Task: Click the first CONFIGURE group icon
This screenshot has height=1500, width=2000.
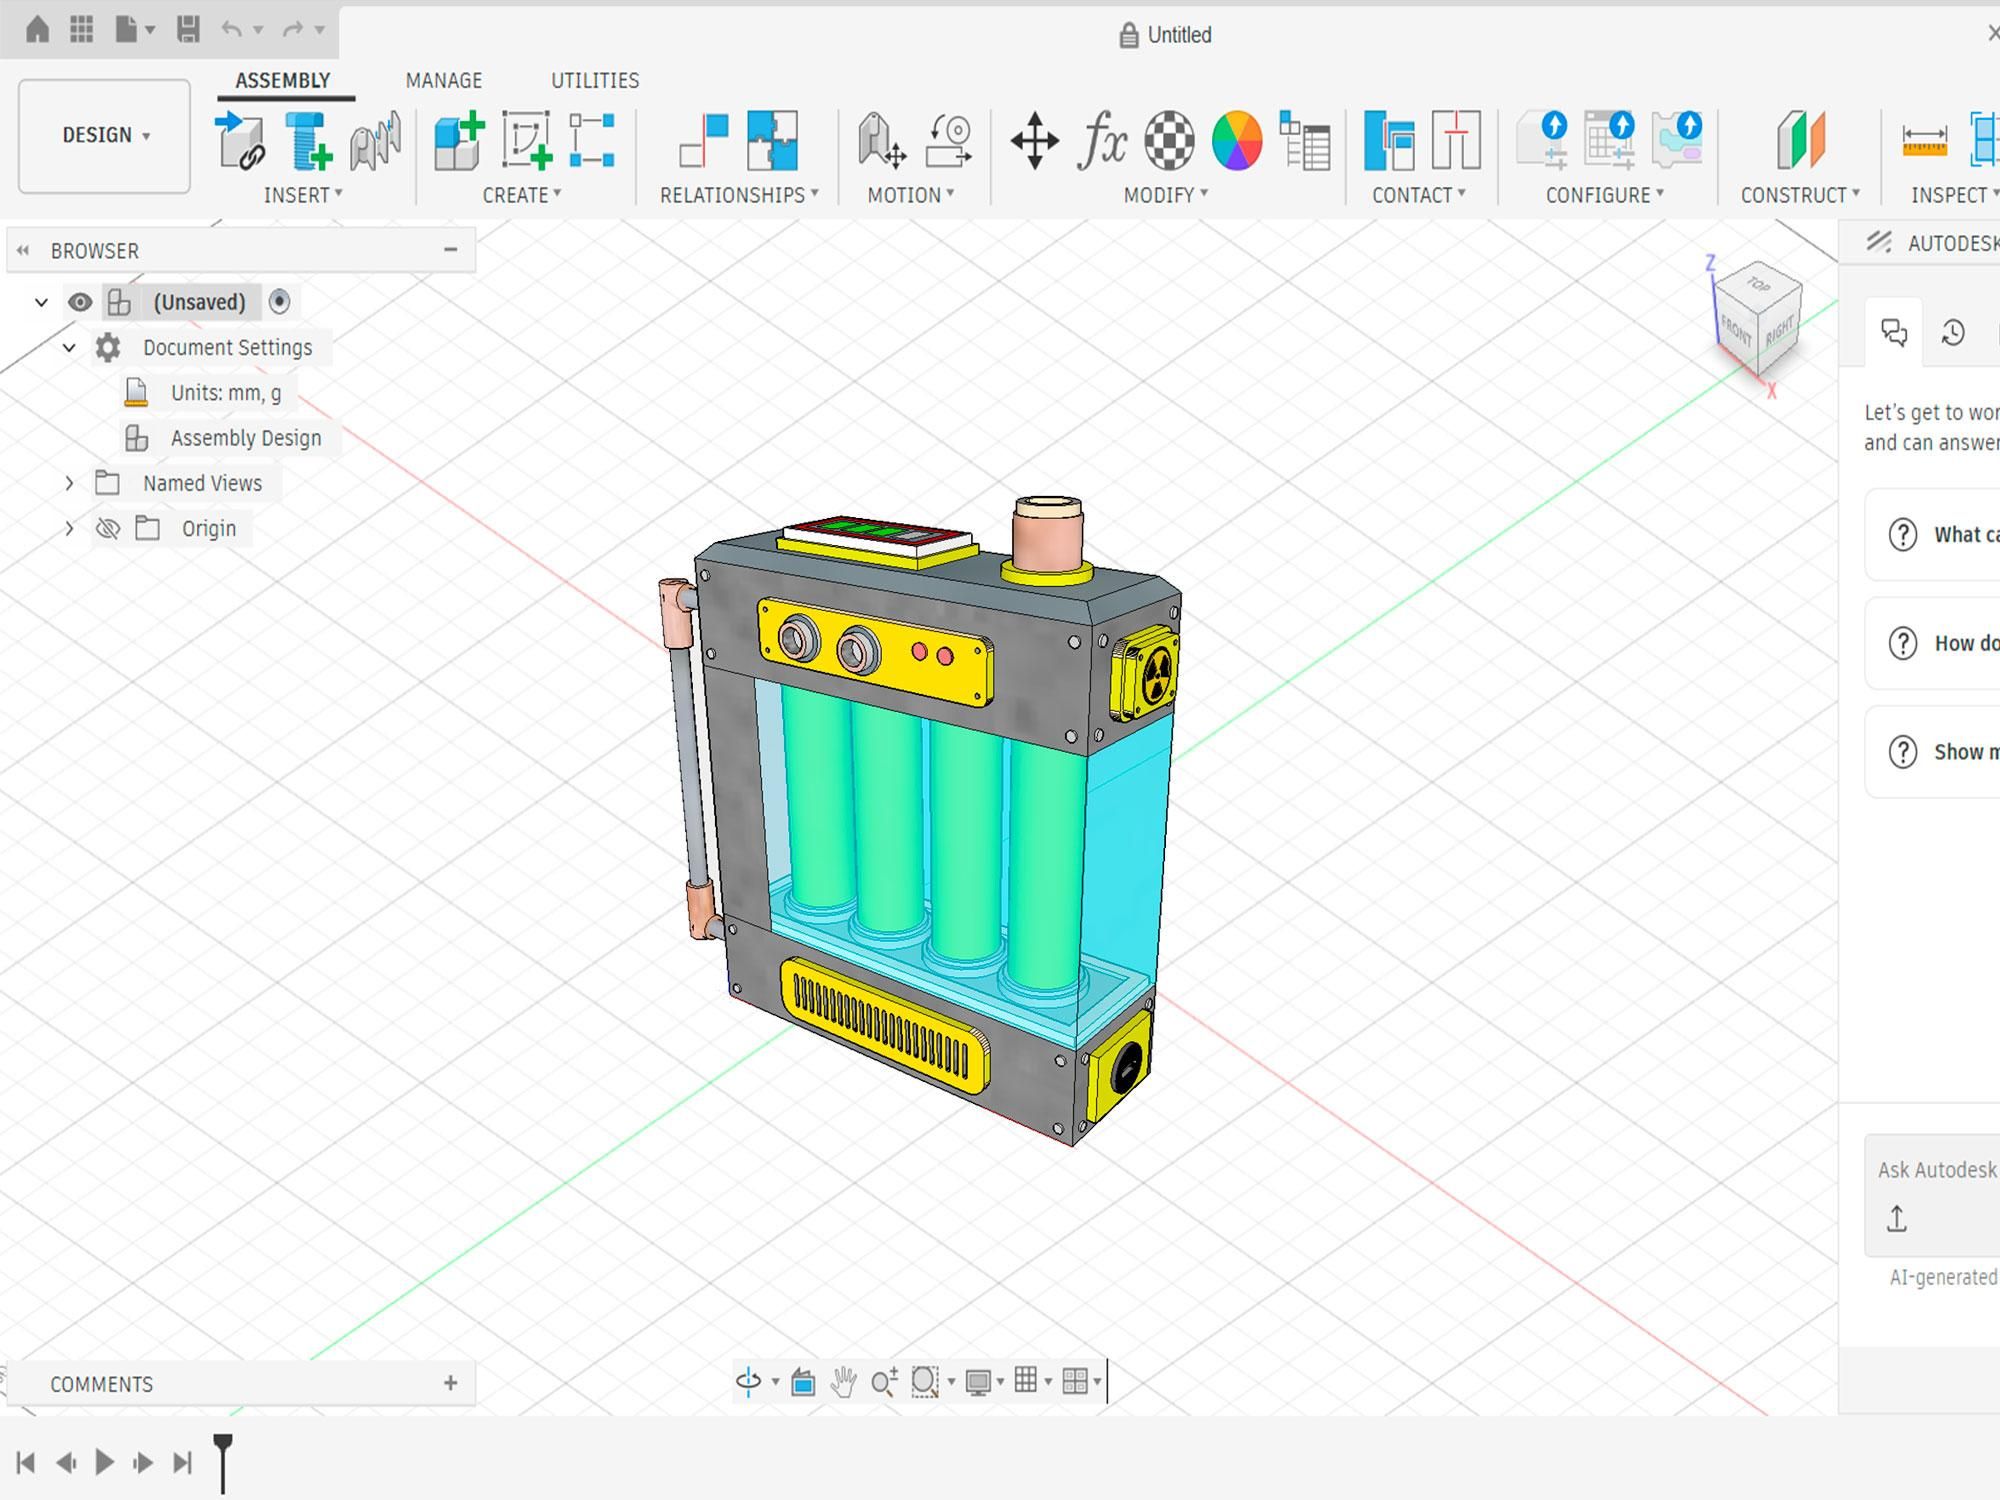Action: tap(1541, 140)
